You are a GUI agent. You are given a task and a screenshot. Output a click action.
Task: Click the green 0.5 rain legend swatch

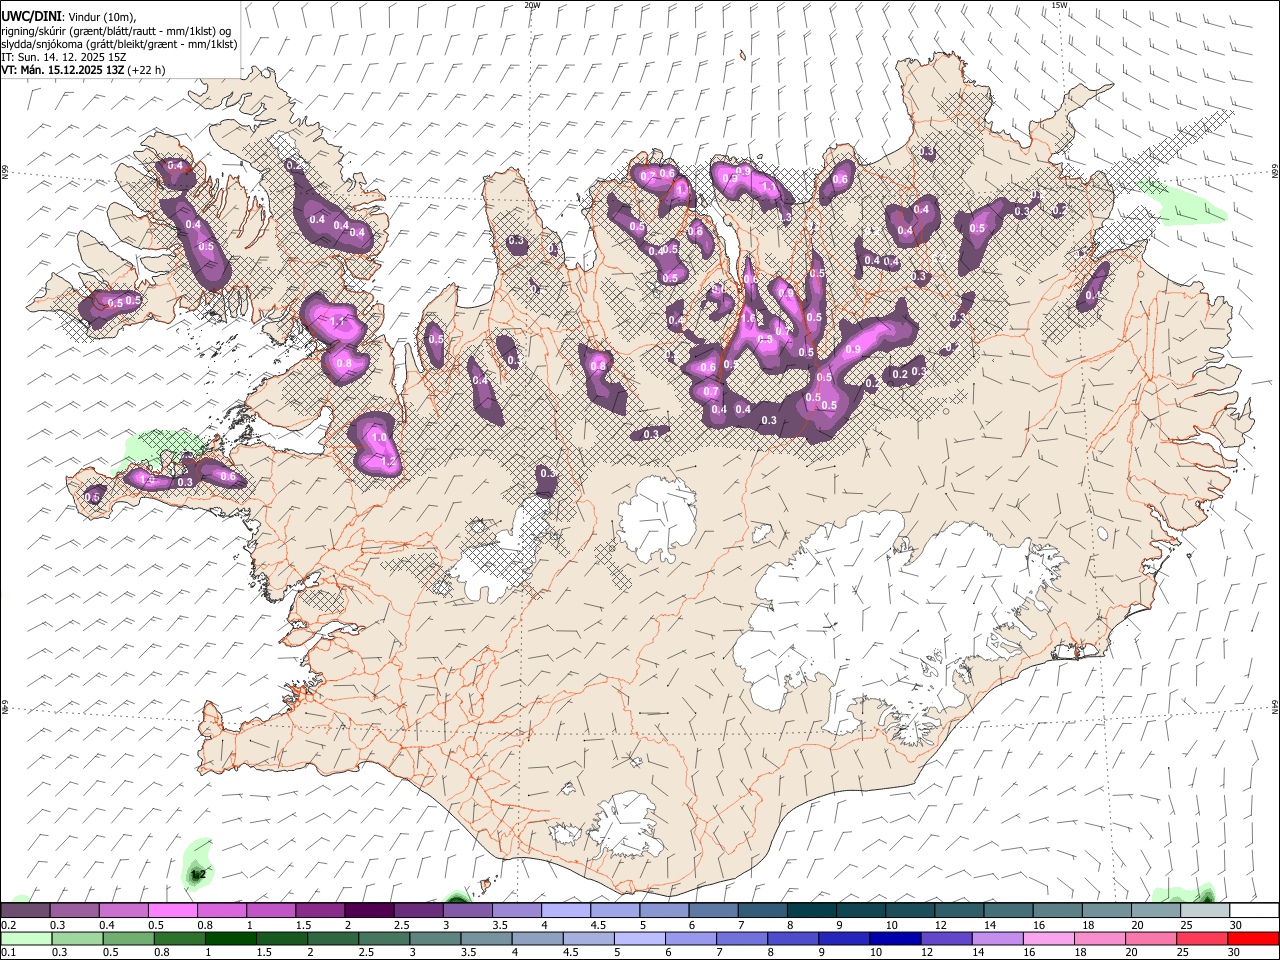point(127,939)
